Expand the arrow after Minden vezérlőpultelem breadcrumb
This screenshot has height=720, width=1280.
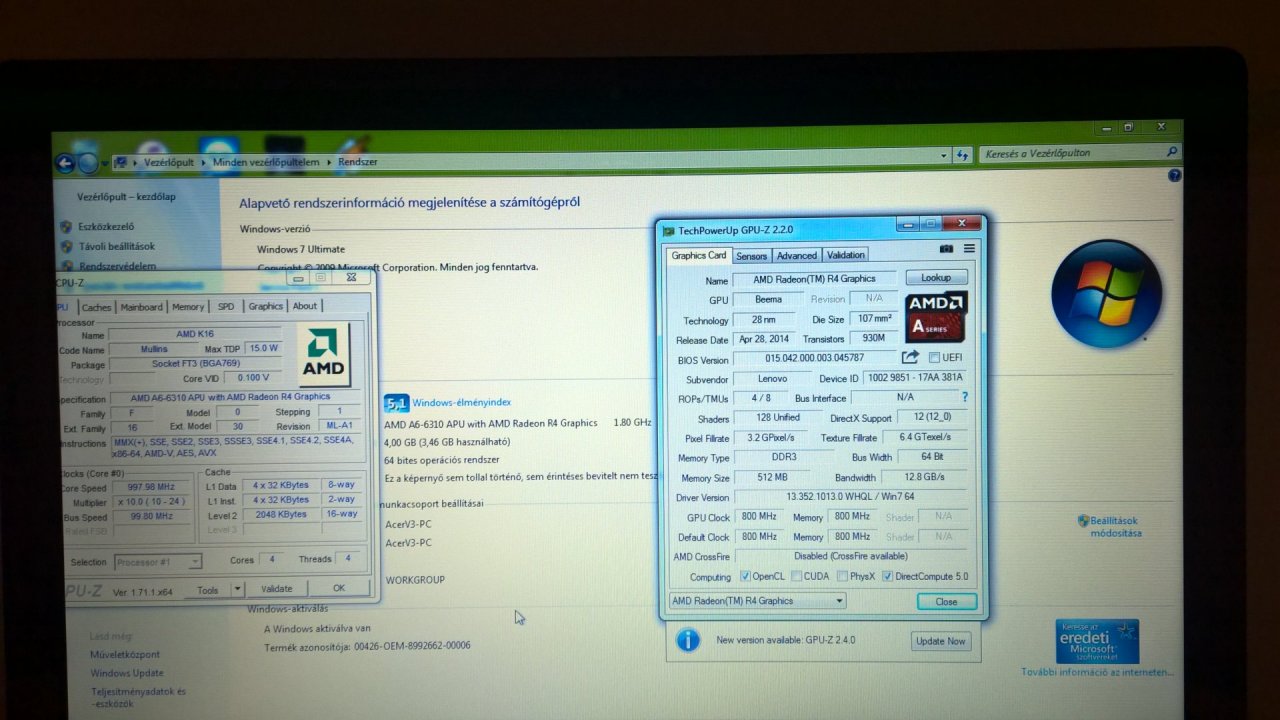click(x=329, y=162)
